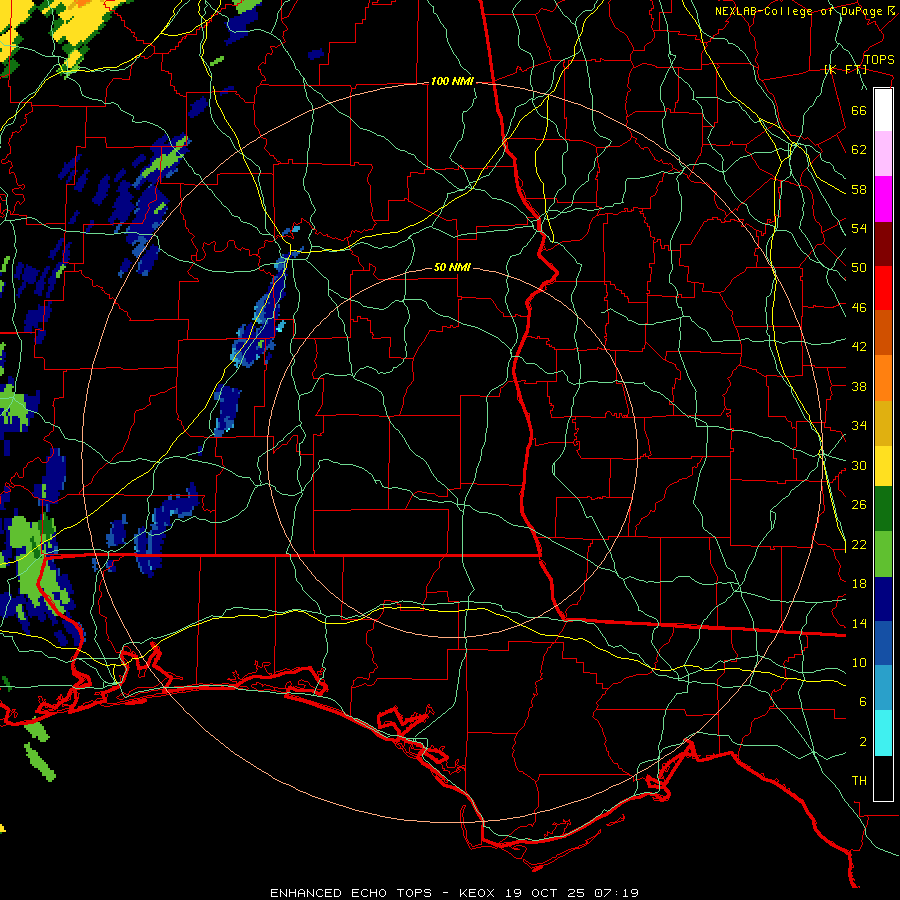
Task: Click the yellow legend swatch
Action: [883, 465]
